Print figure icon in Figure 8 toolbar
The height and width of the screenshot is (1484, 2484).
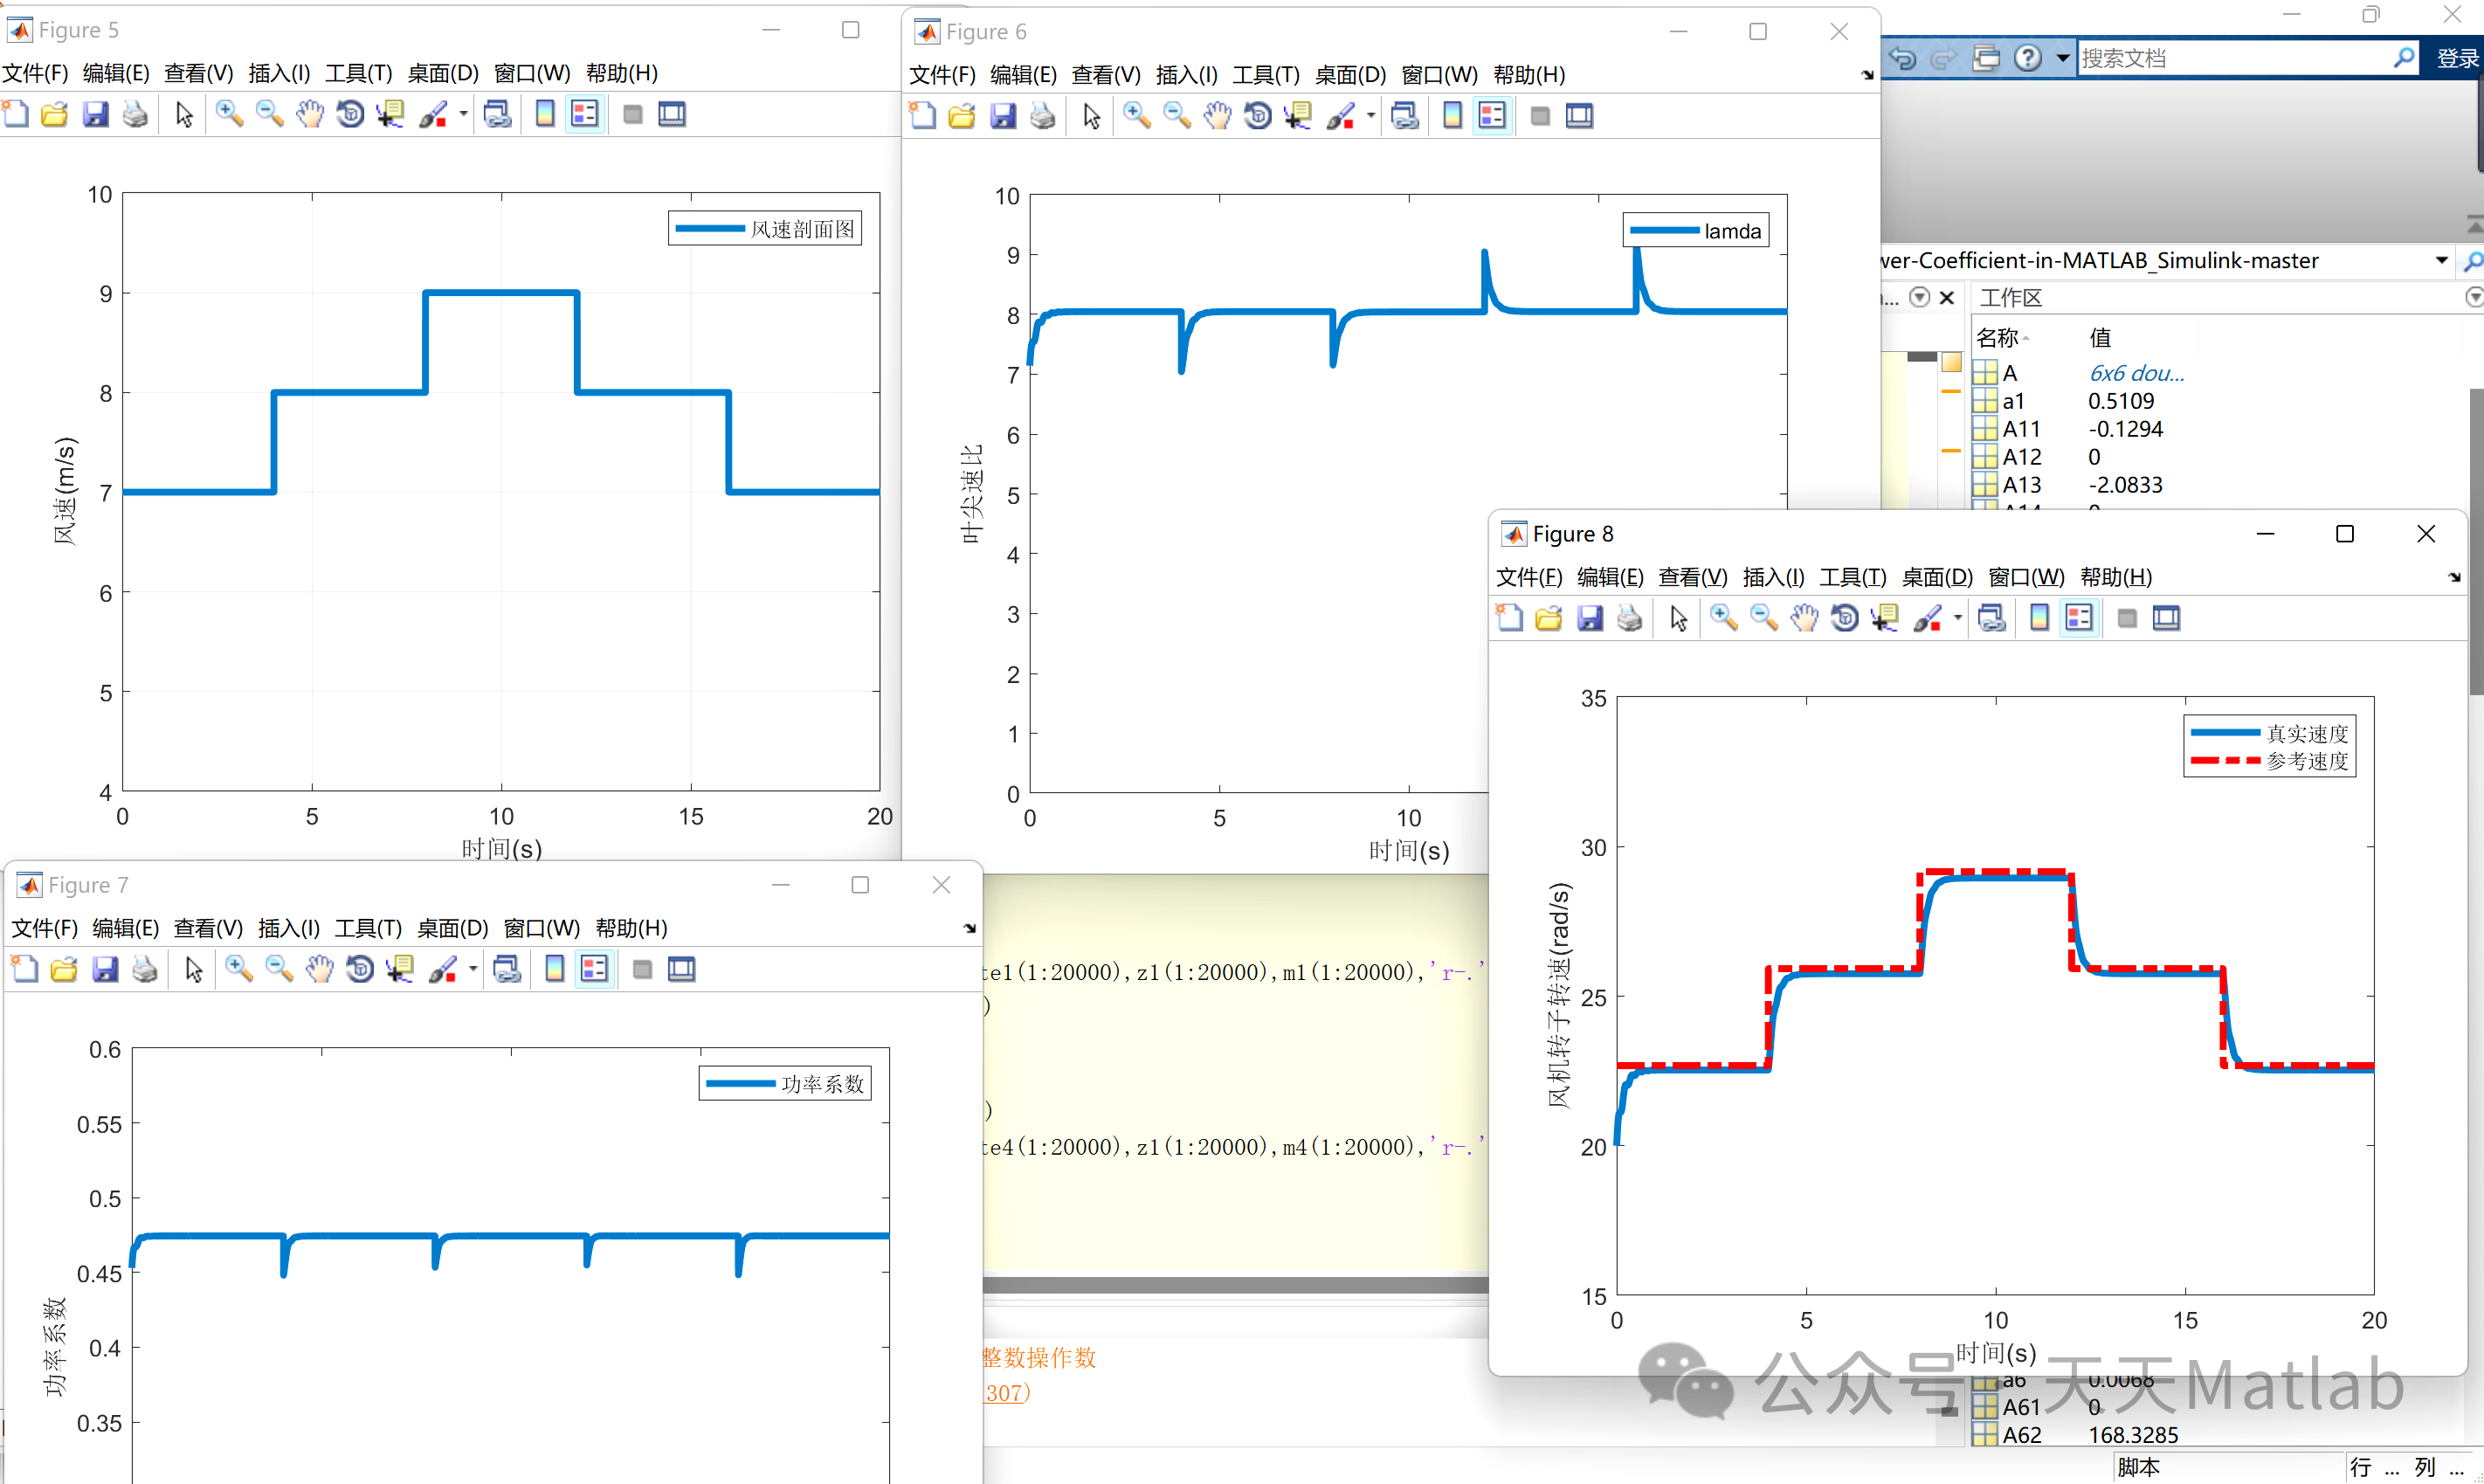[x=1629, y=618]
